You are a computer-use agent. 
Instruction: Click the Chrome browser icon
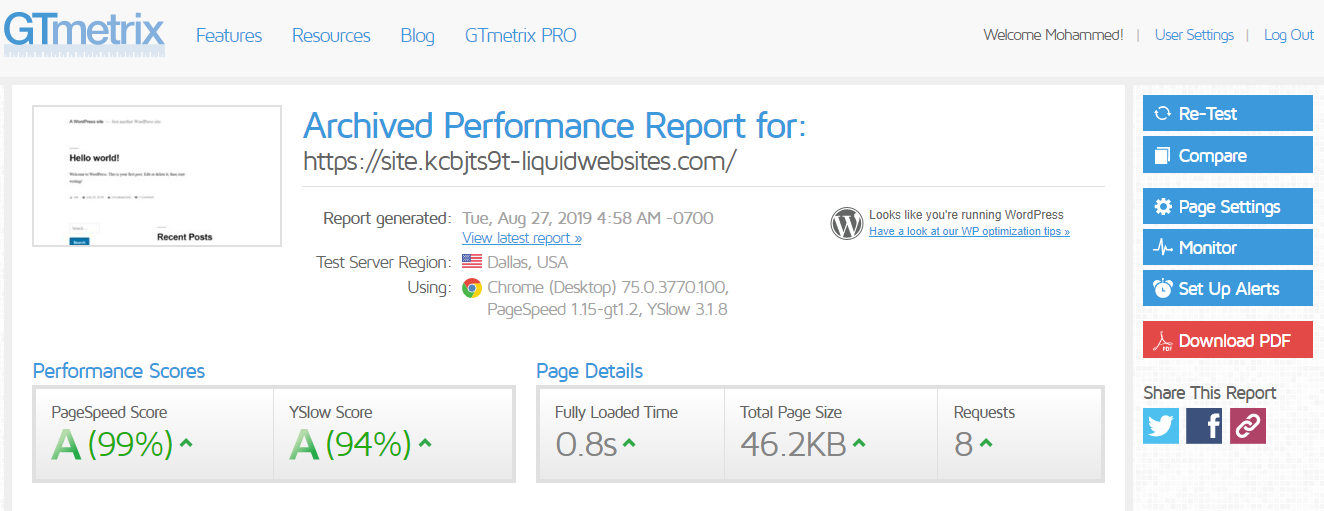pyautogui.click(x=471, y=288)
